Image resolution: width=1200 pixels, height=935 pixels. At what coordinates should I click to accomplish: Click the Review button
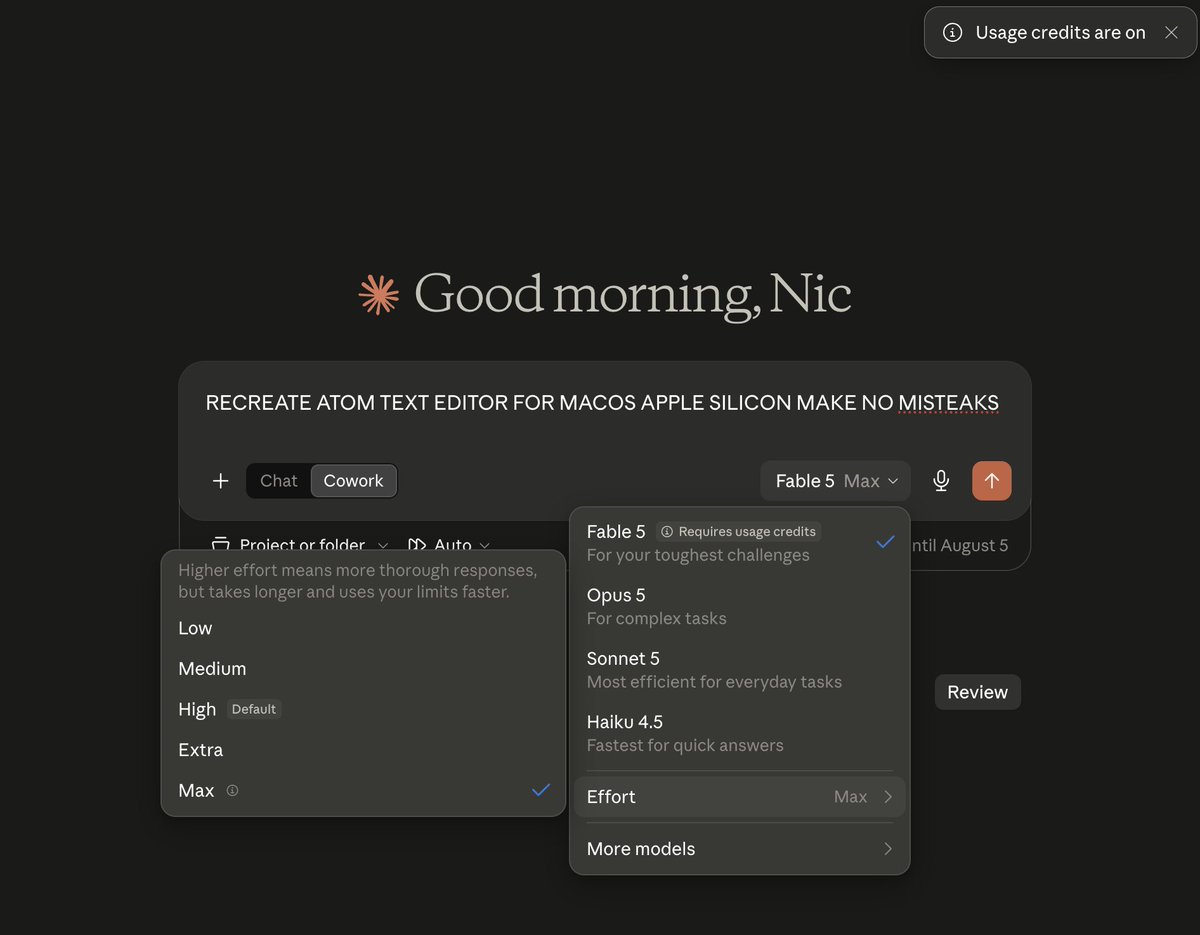click(978, 692)
